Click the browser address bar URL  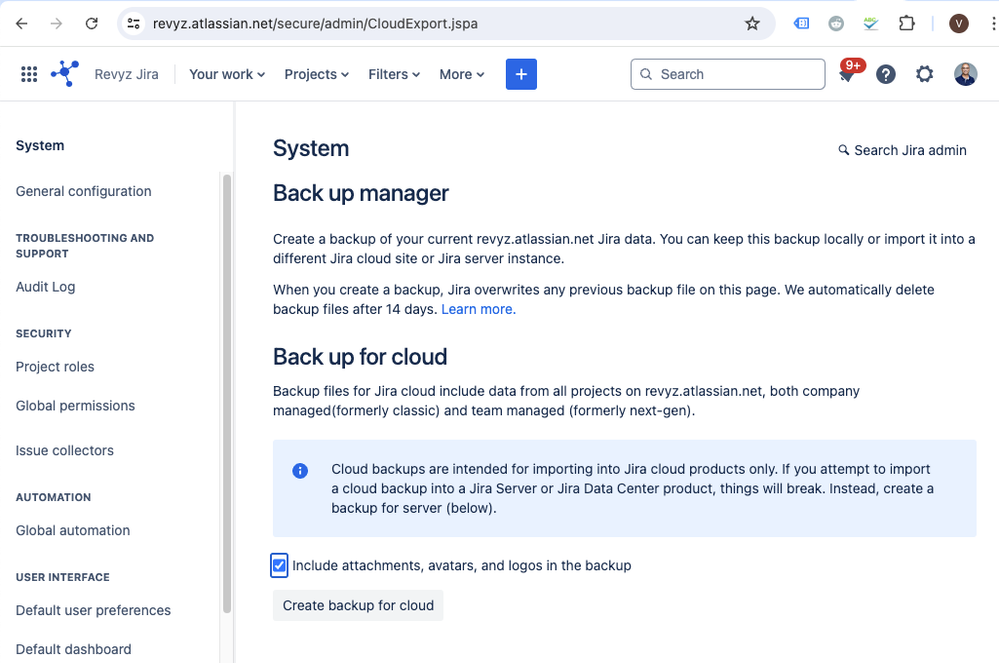(x=315, y=24)
